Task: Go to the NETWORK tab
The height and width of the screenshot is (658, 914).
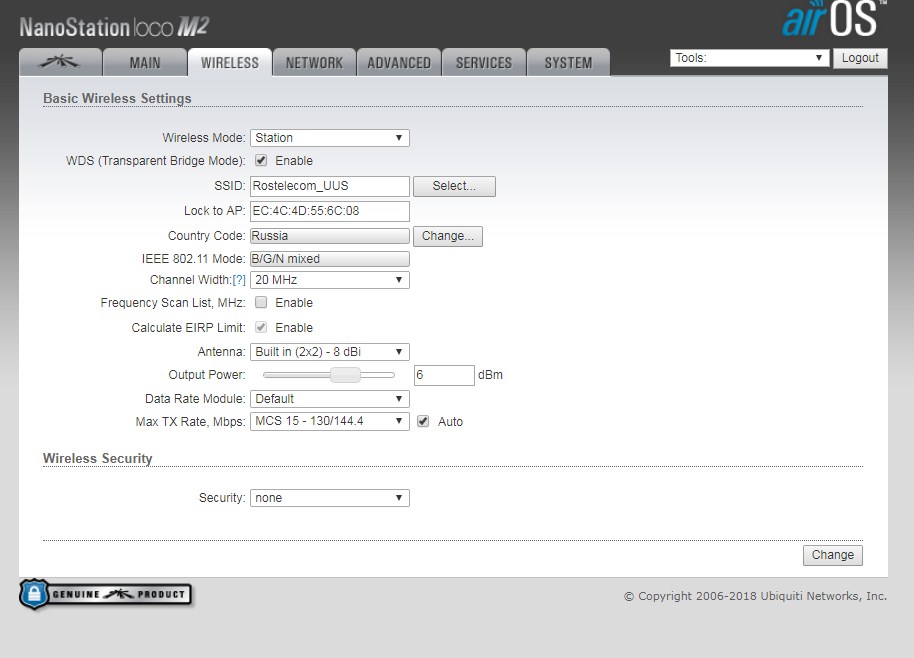Action: point(314,62)
